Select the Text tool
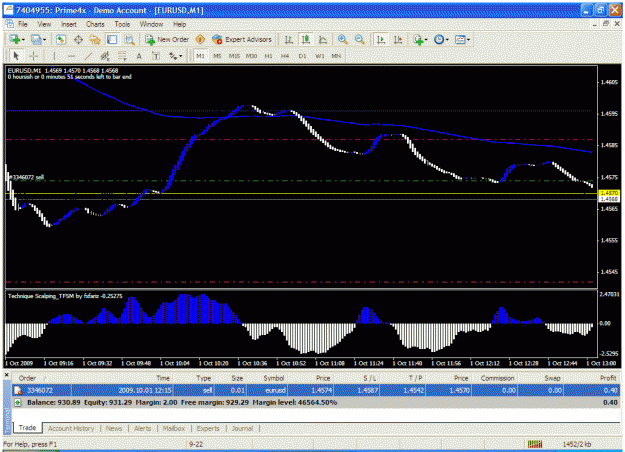This screenshot has height=452, width=625. tap(139, 56)
